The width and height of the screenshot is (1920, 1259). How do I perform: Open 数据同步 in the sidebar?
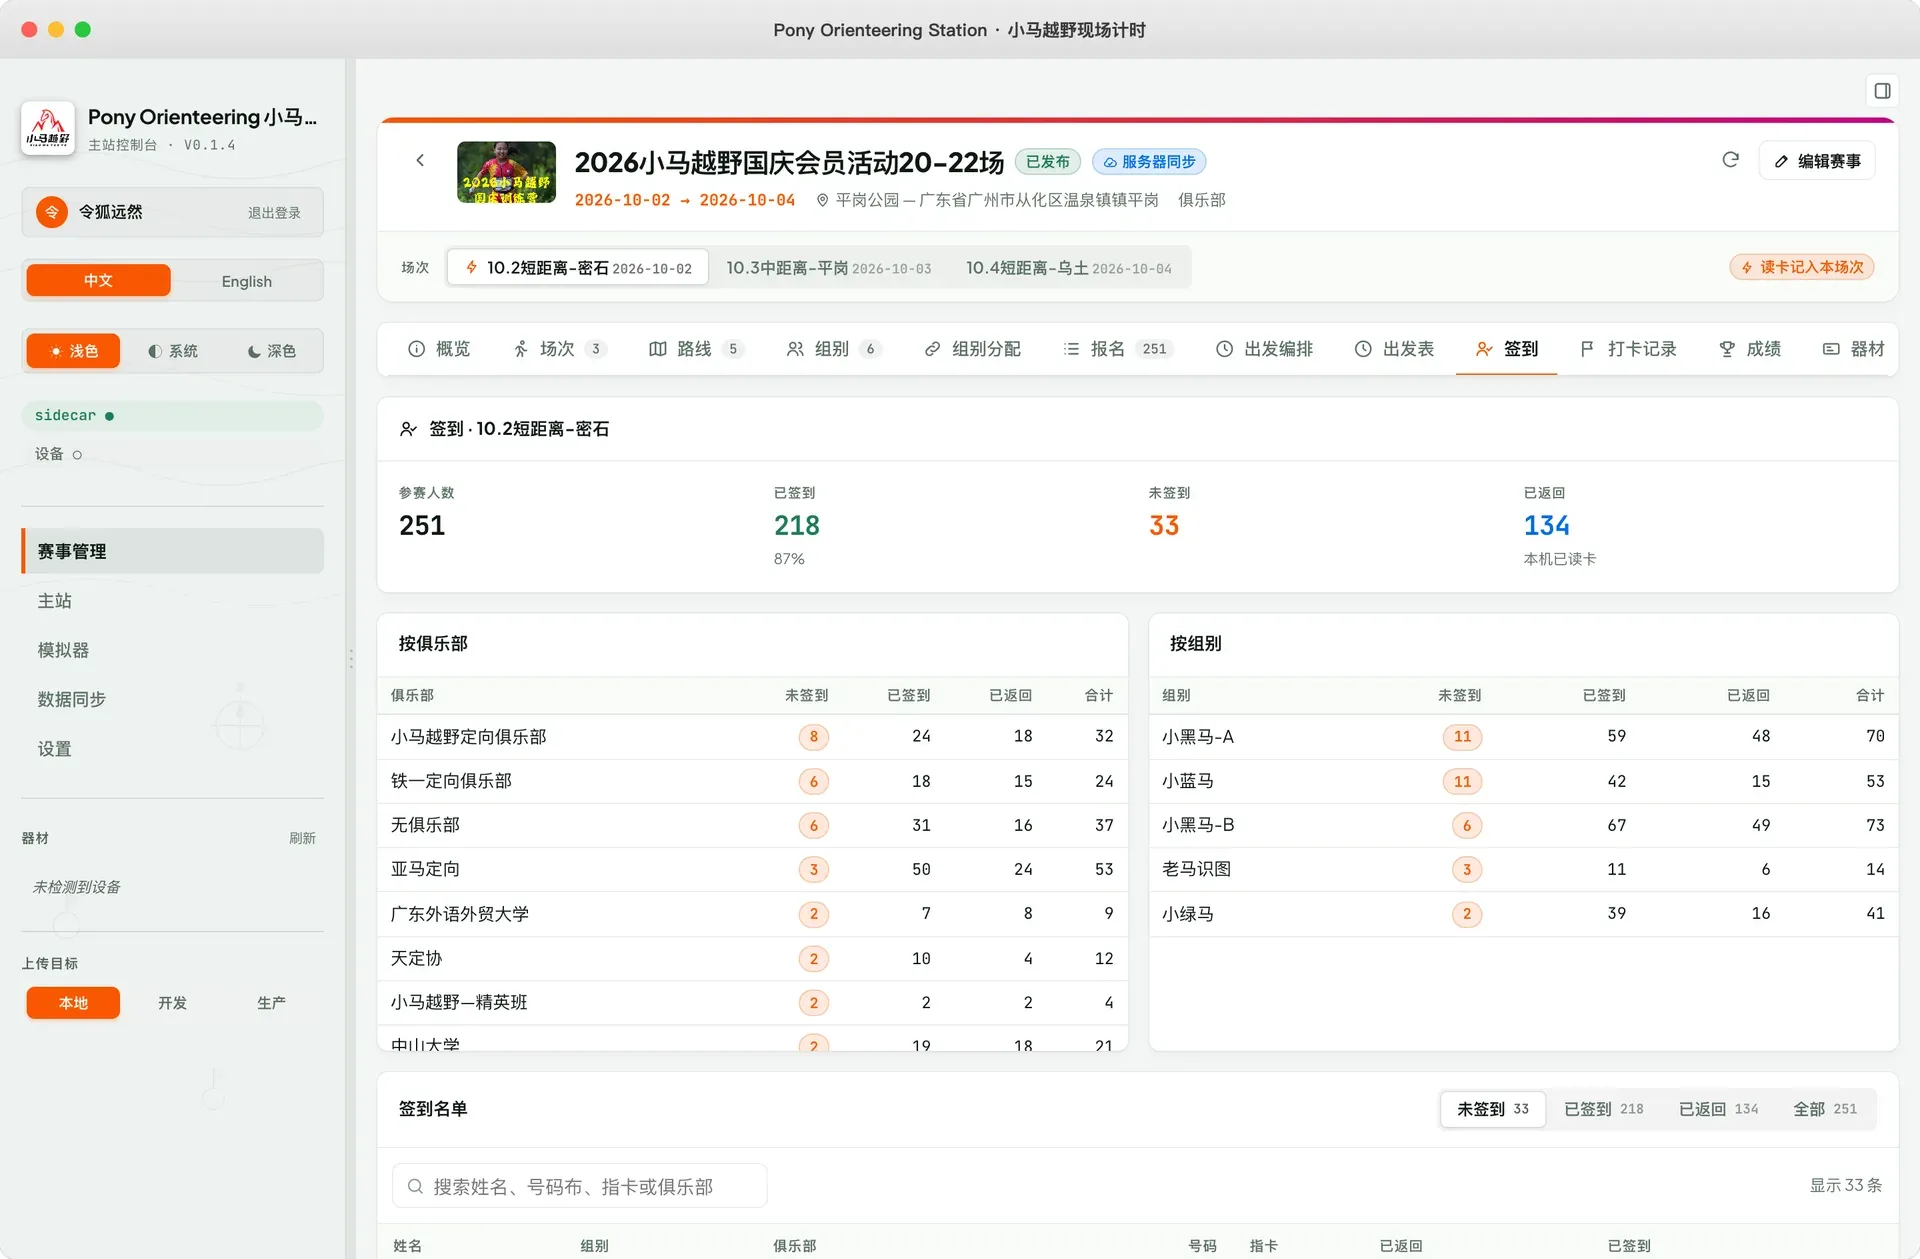click(x=172, y=699)
